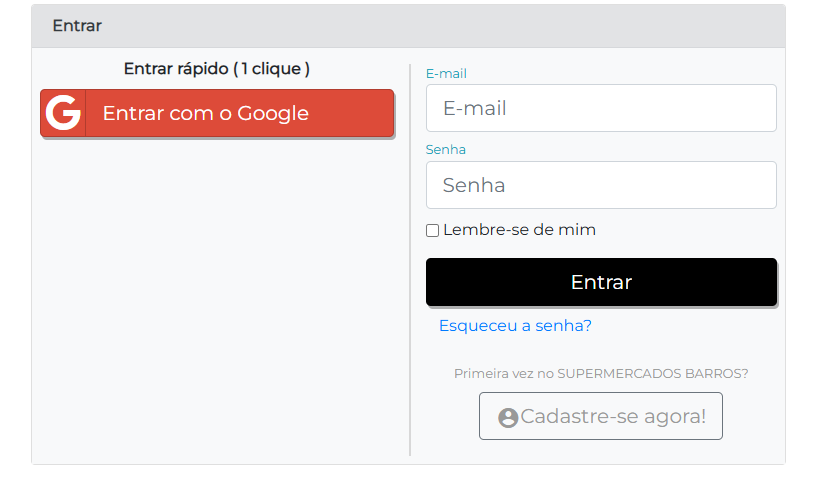The width and height of the screenshot is (825, 494).
Task: Follow the Esqueceu a senha? link
Action: (x=515, y=326)
